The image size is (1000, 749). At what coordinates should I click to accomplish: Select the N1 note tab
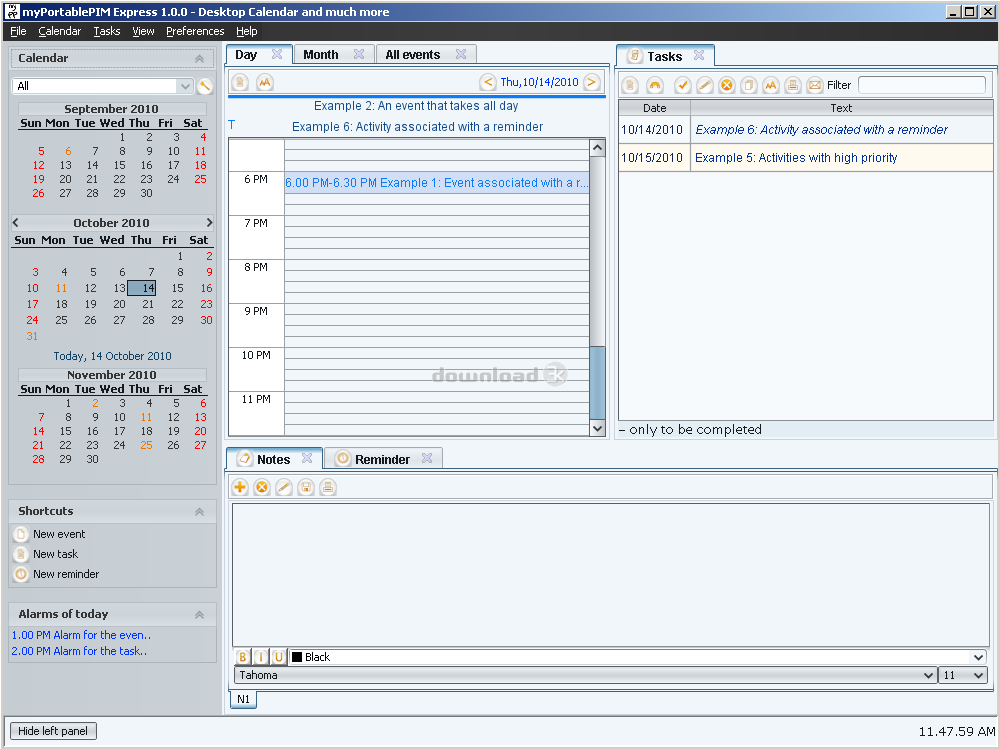coord(243,699)
